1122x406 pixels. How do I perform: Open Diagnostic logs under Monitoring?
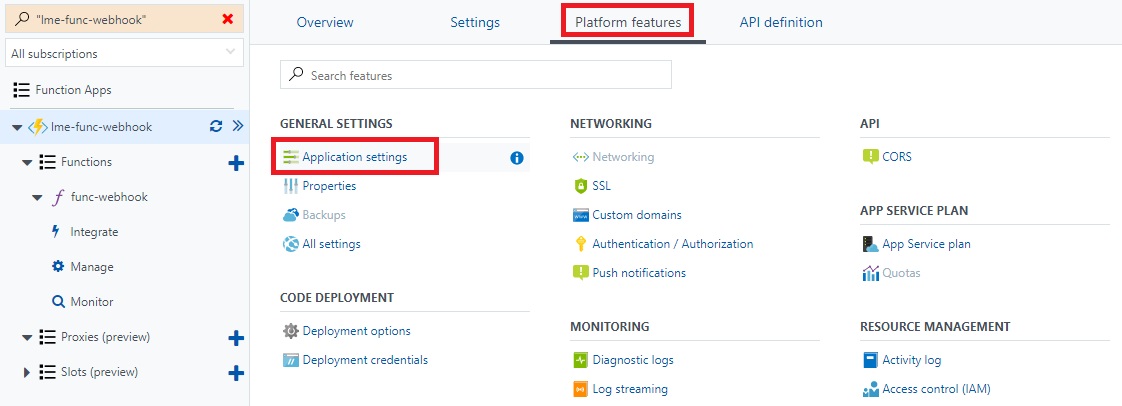click(x=633, y=360)
